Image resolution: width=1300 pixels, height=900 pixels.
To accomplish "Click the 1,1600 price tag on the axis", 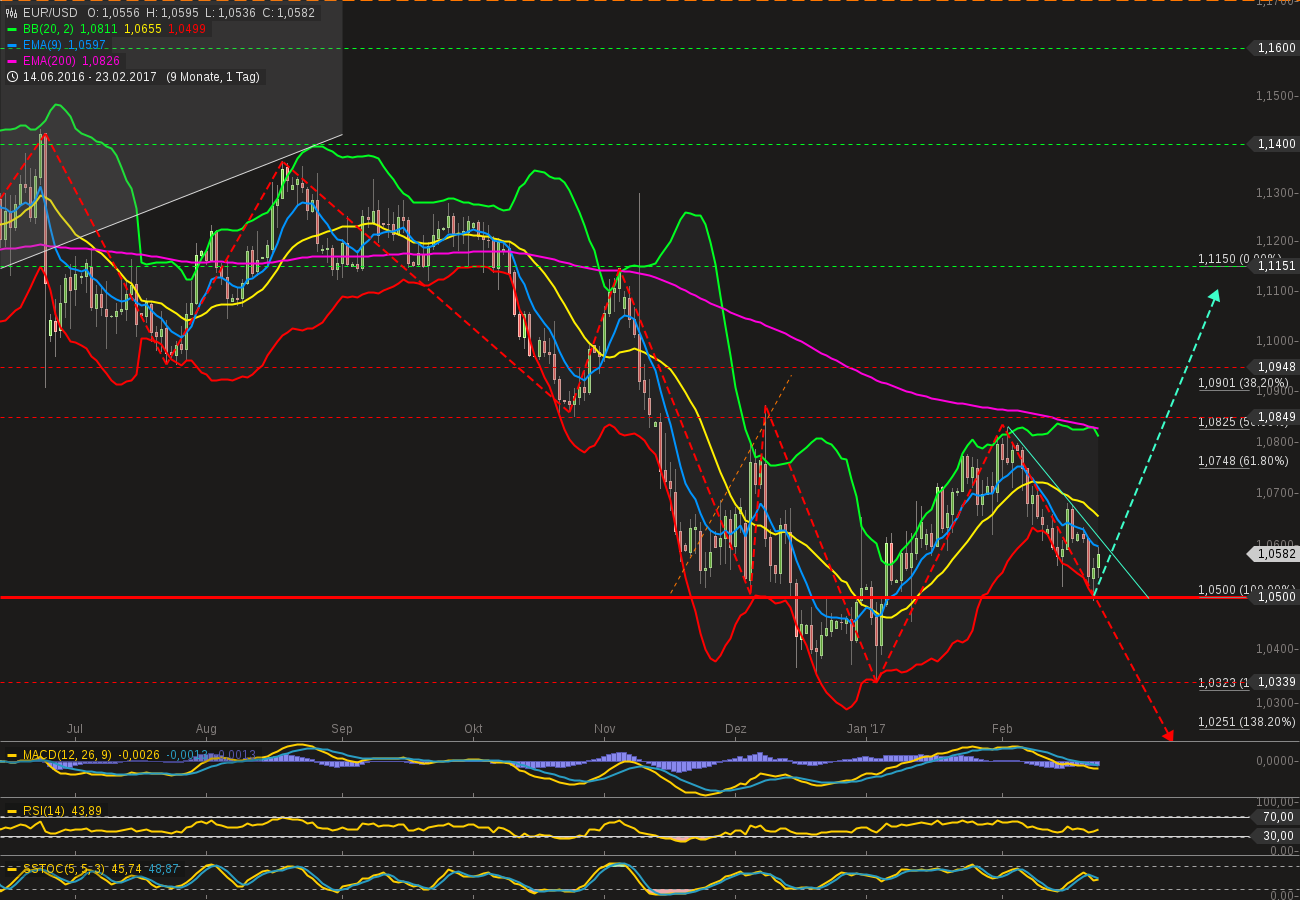I will 1276,48.
